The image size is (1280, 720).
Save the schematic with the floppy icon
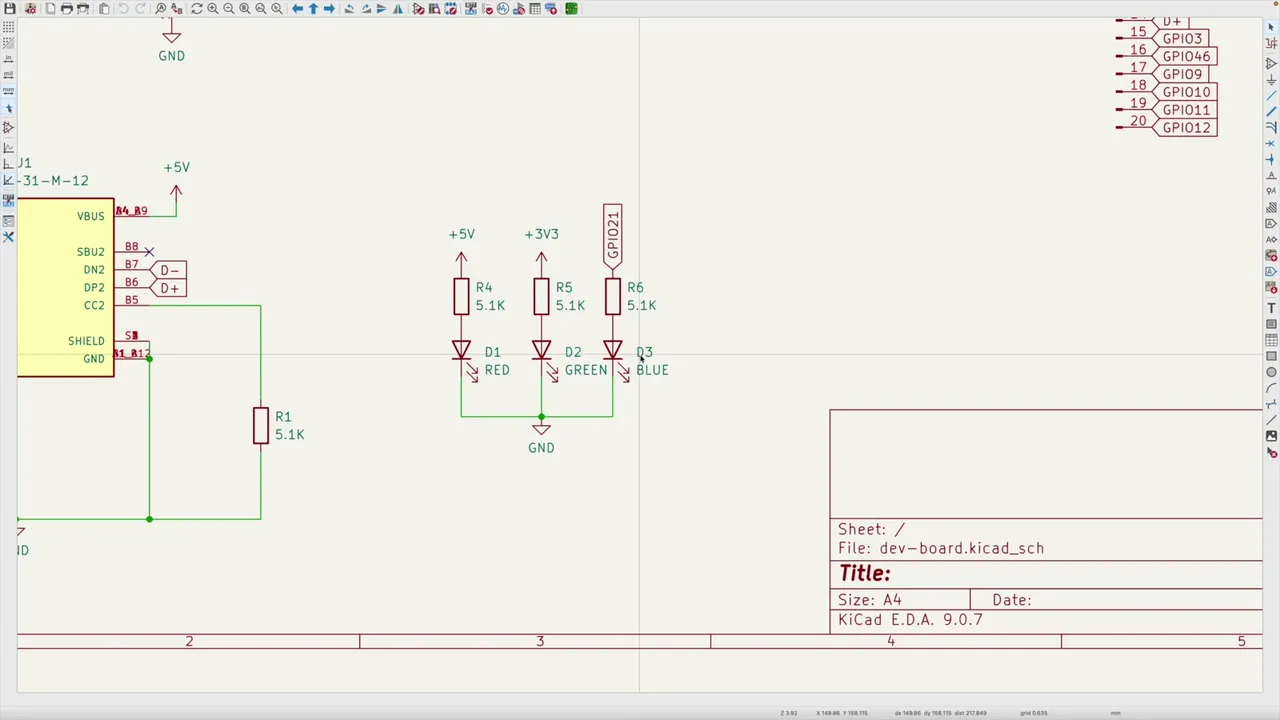pos(9,9)
